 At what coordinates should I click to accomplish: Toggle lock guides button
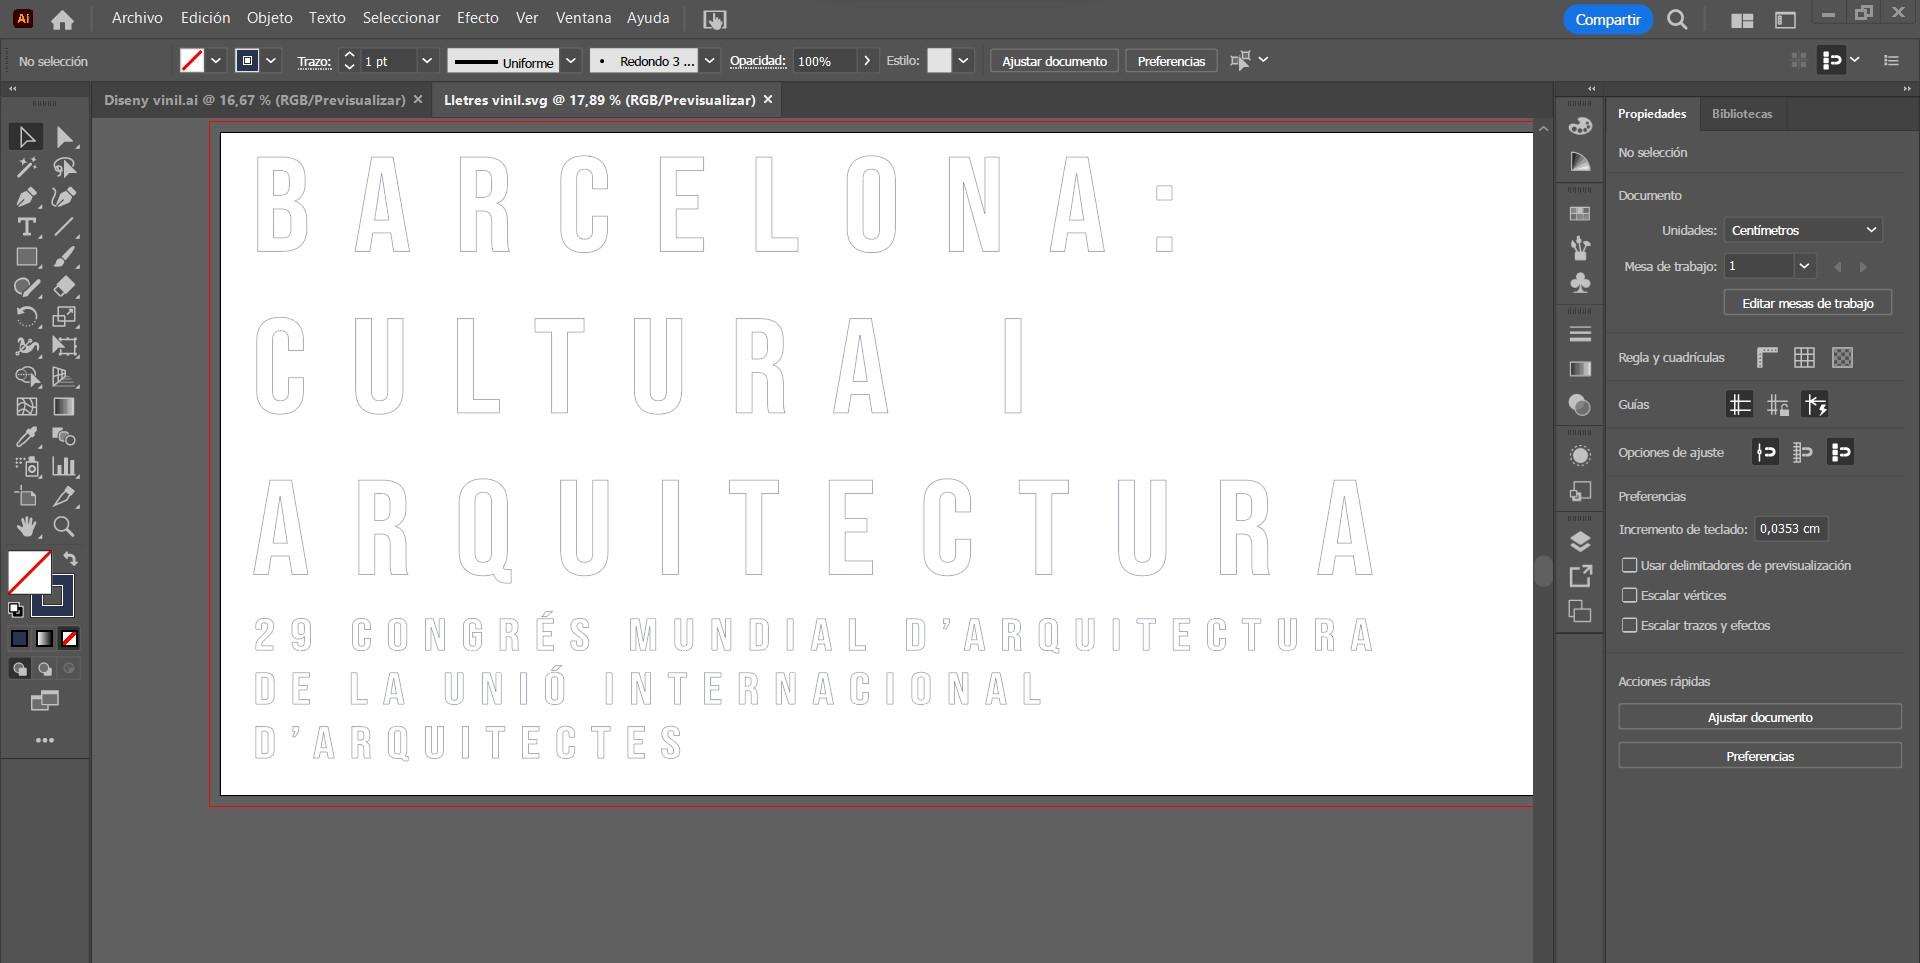pyautogui.click(x=1778, y=405)
